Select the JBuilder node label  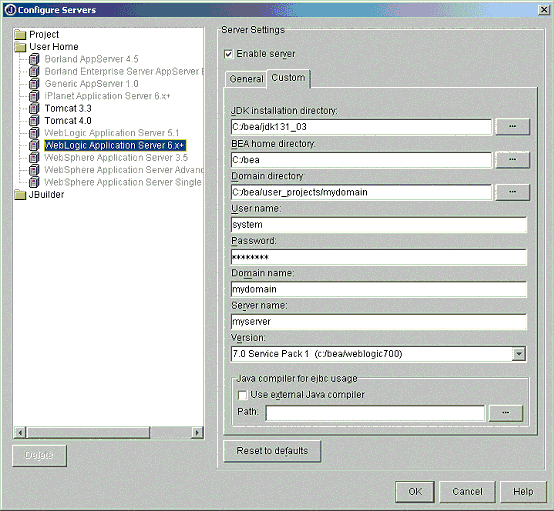pos(46,195)
